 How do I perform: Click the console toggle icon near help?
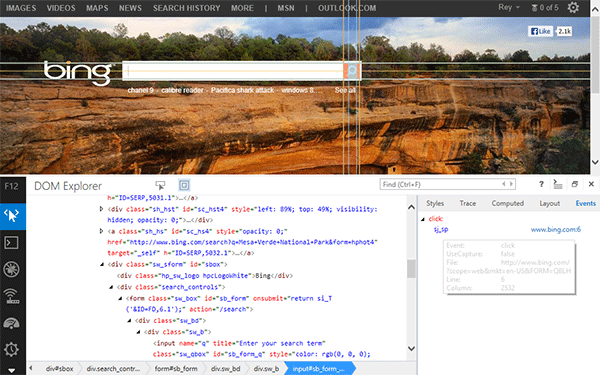pyautogui.click(x=558, y=184)
